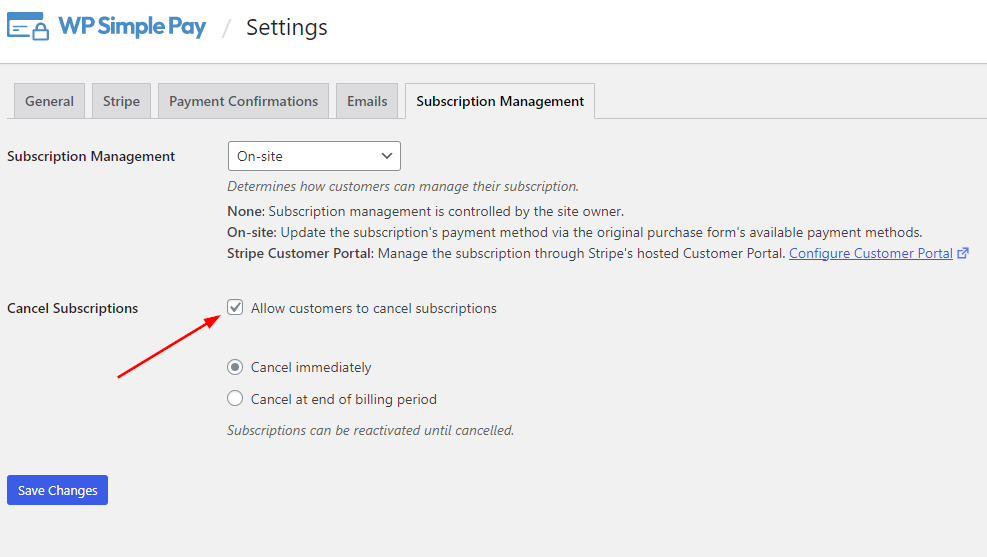Choose the Cancel at end of billing period radio button
The image size is (987, 557).
pos(235,399)
